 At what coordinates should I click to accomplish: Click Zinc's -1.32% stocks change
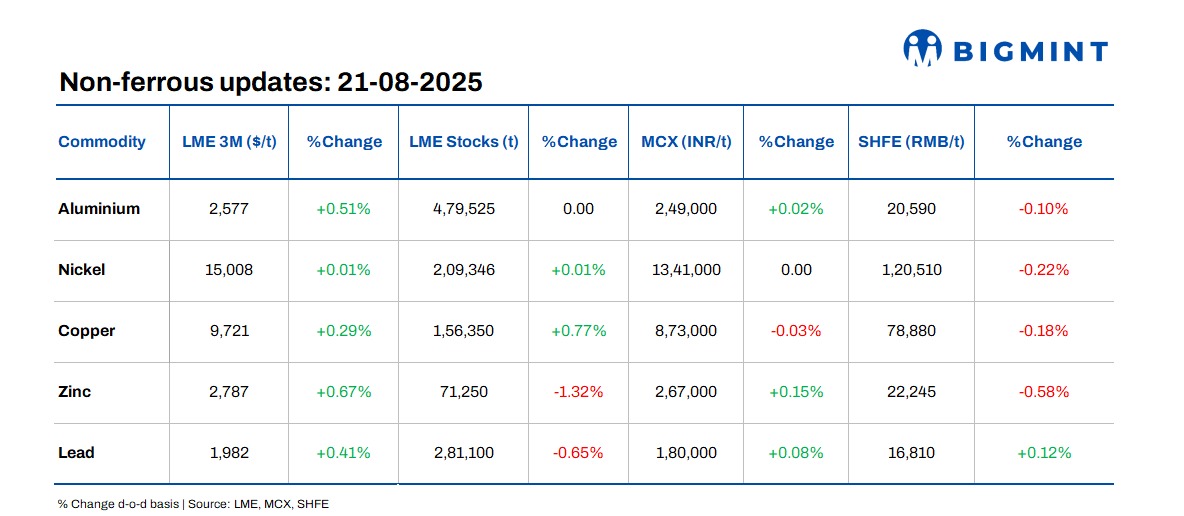click(578, 392)
